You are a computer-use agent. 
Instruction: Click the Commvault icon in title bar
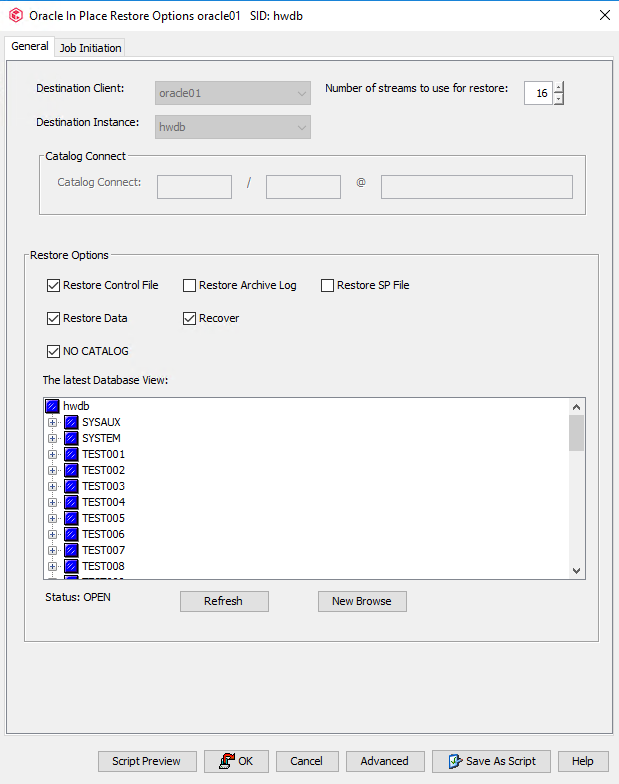click(15, 15)
